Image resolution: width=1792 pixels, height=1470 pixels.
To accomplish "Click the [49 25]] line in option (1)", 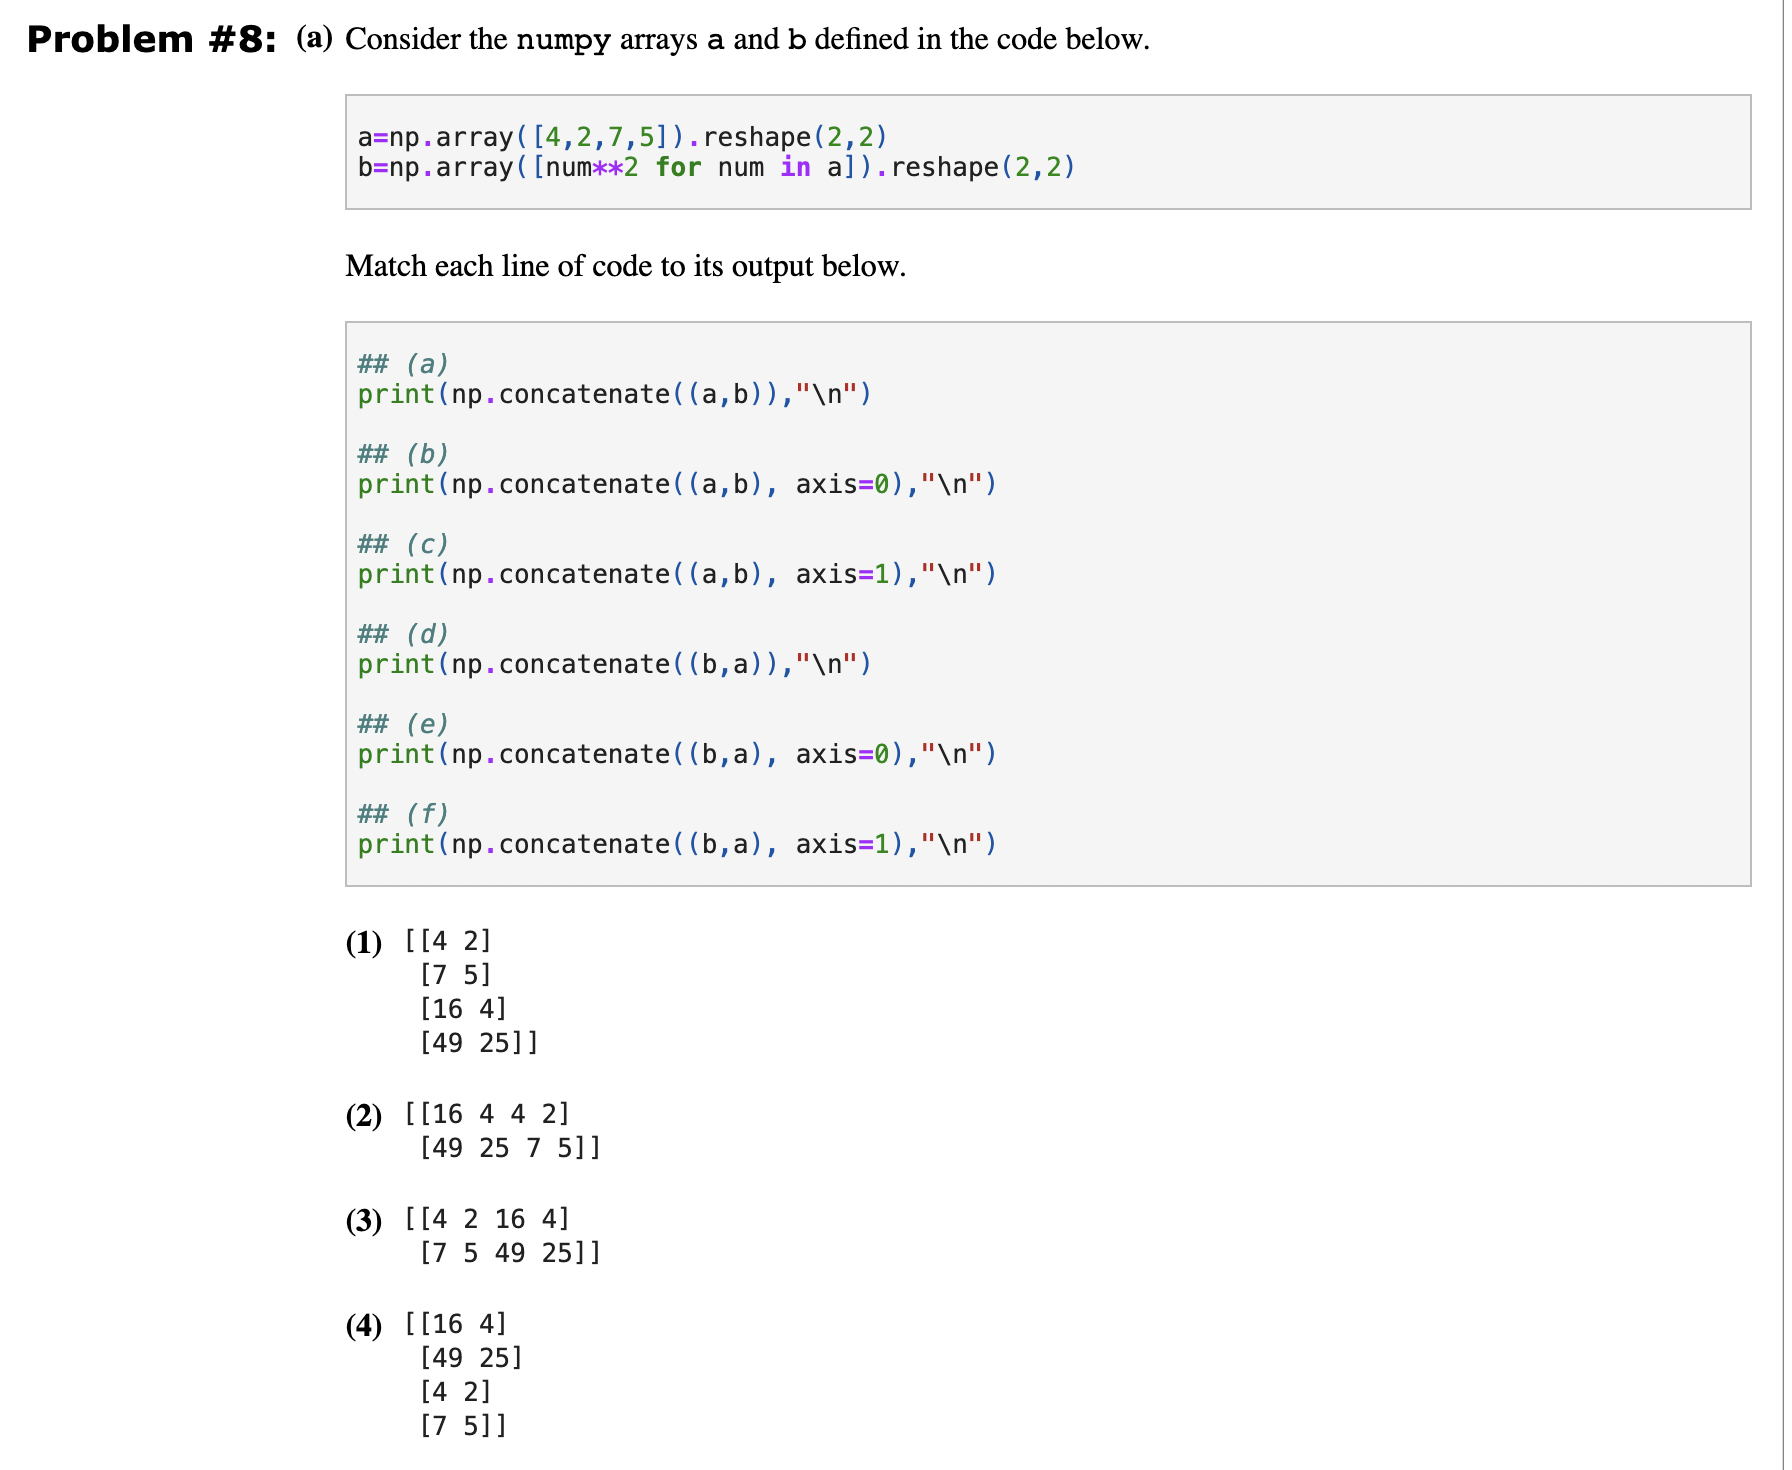I will [478, 1042].
